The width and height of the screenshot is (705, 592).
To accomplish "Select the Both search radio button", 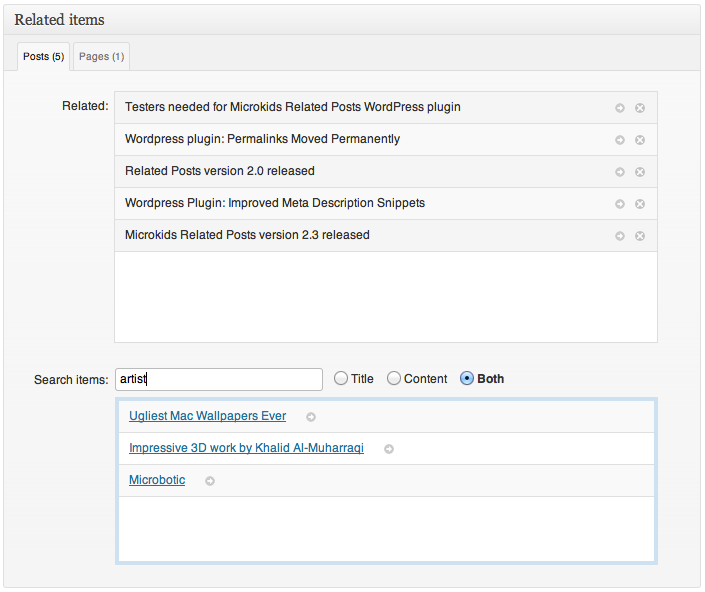I will point(467,379).
